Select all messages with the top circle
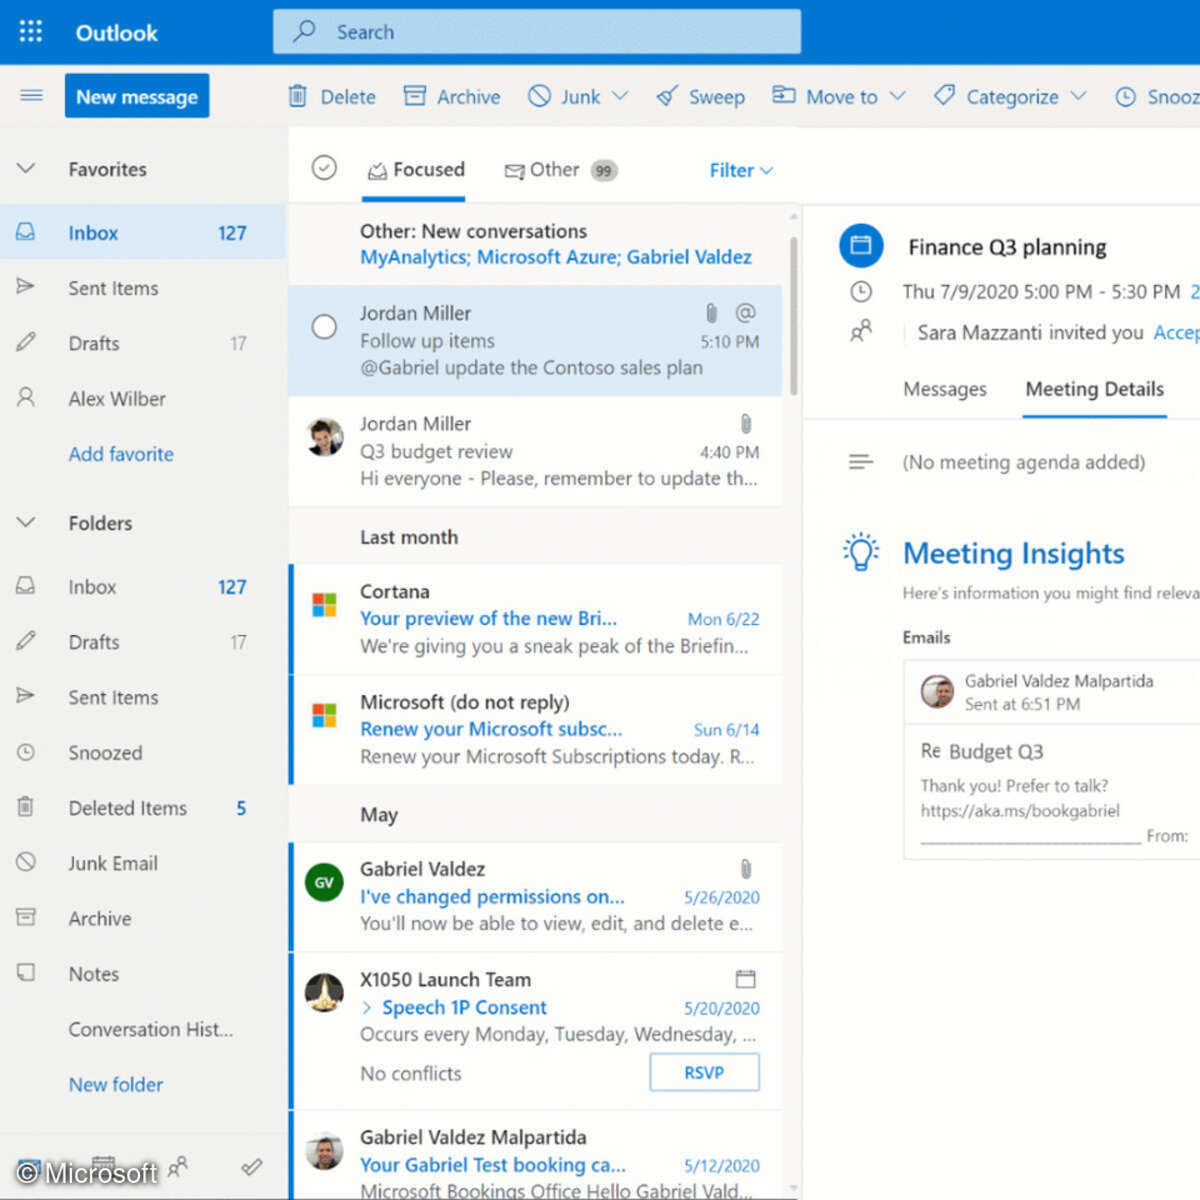1200x1200 pixels. [324, 170]
